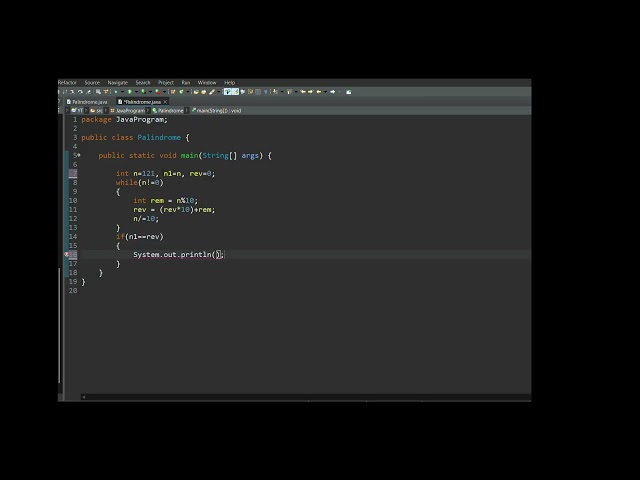Viewport: 640px width, 480px height.
Task: Open the Refactor menu
Action: tap(67, 82)
